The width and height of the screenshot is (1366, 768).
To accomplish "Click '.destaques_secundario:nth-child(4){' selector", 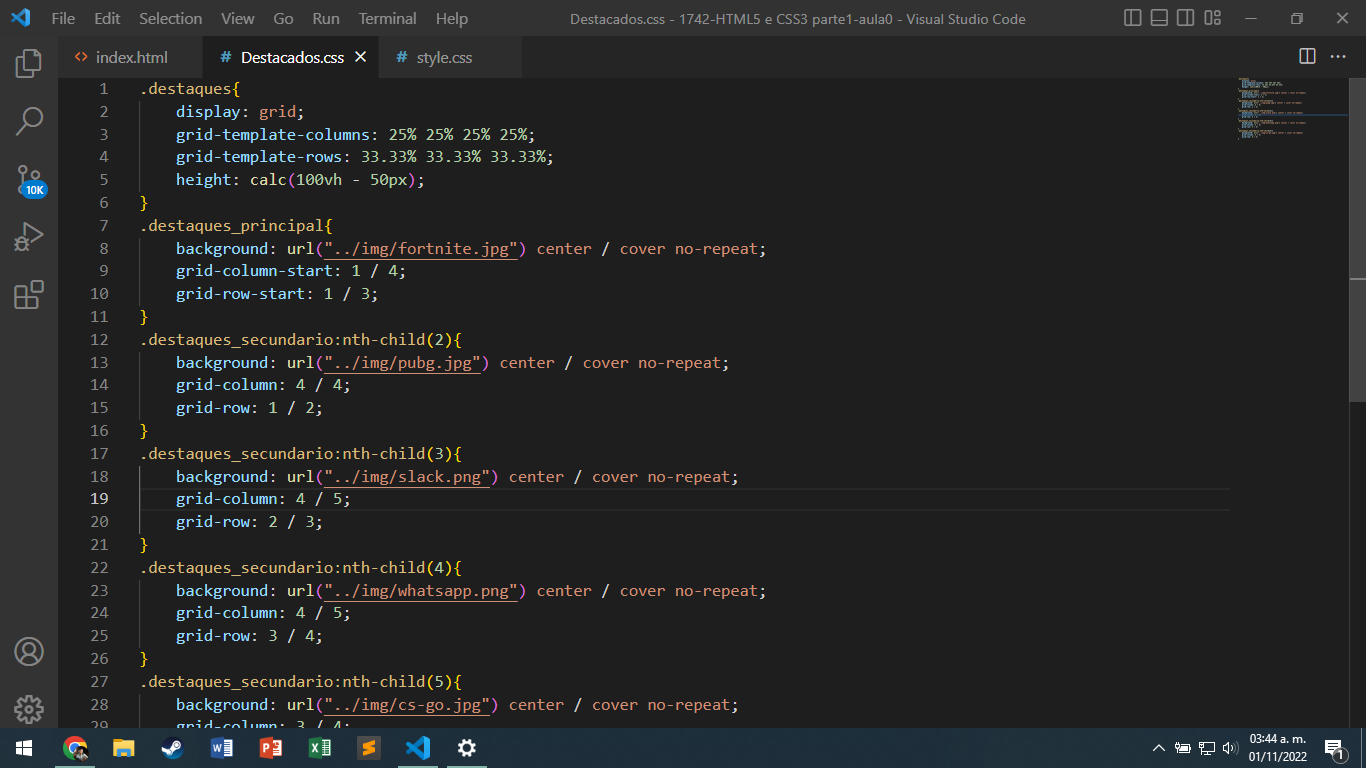I will 300,567.
